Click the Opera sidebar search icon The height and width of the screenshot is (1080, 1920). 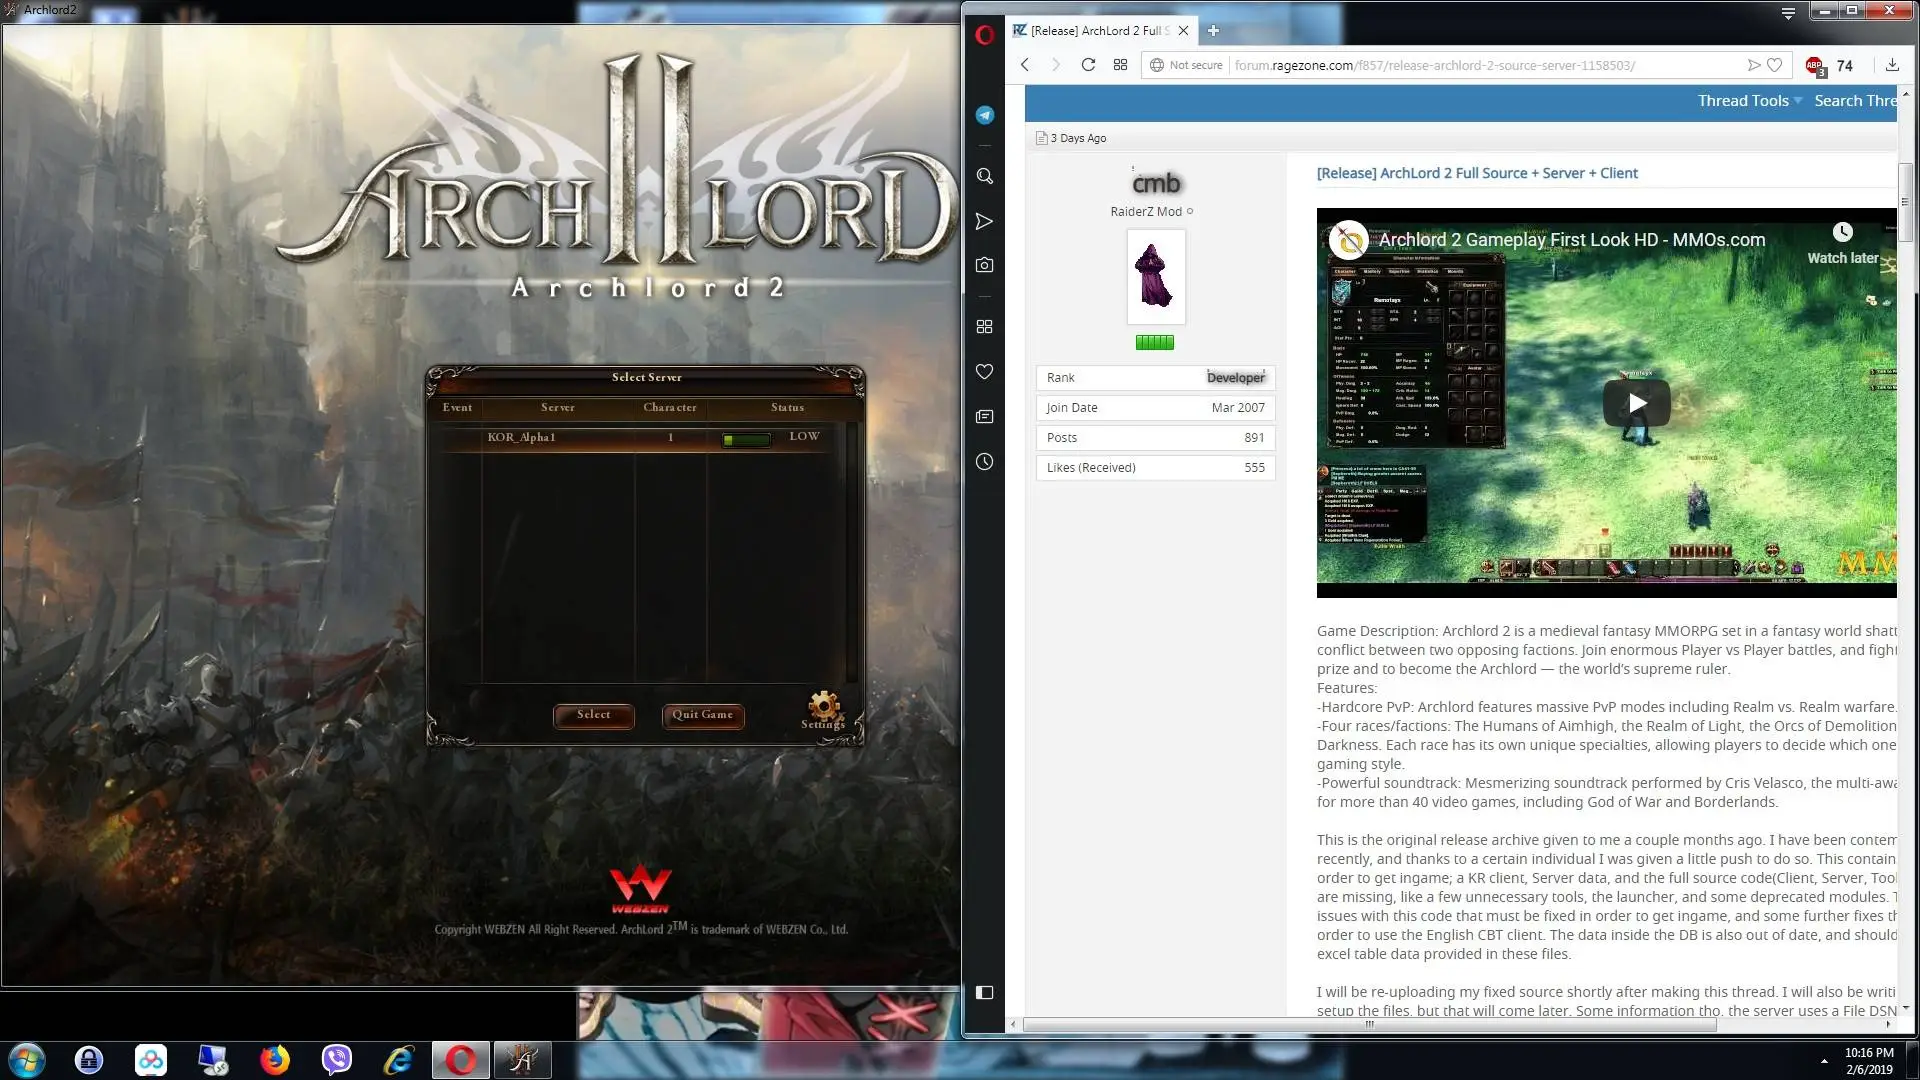[985, 176]
